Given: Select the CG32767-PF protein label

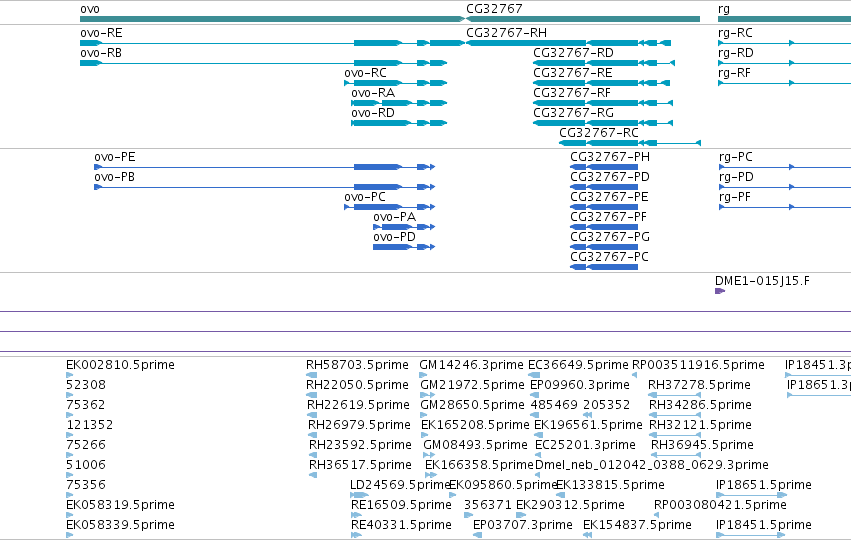Looking at the screenshot, I should (608, 218).
